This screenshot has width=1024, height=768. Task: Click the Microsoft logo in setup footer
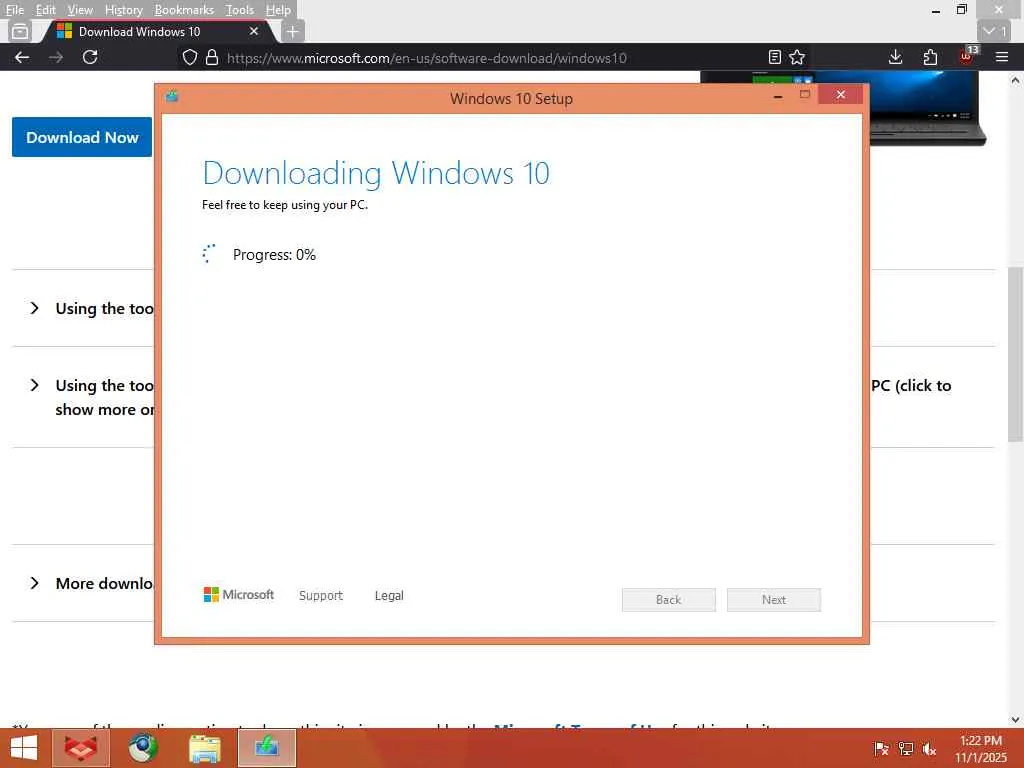(239, 595)
